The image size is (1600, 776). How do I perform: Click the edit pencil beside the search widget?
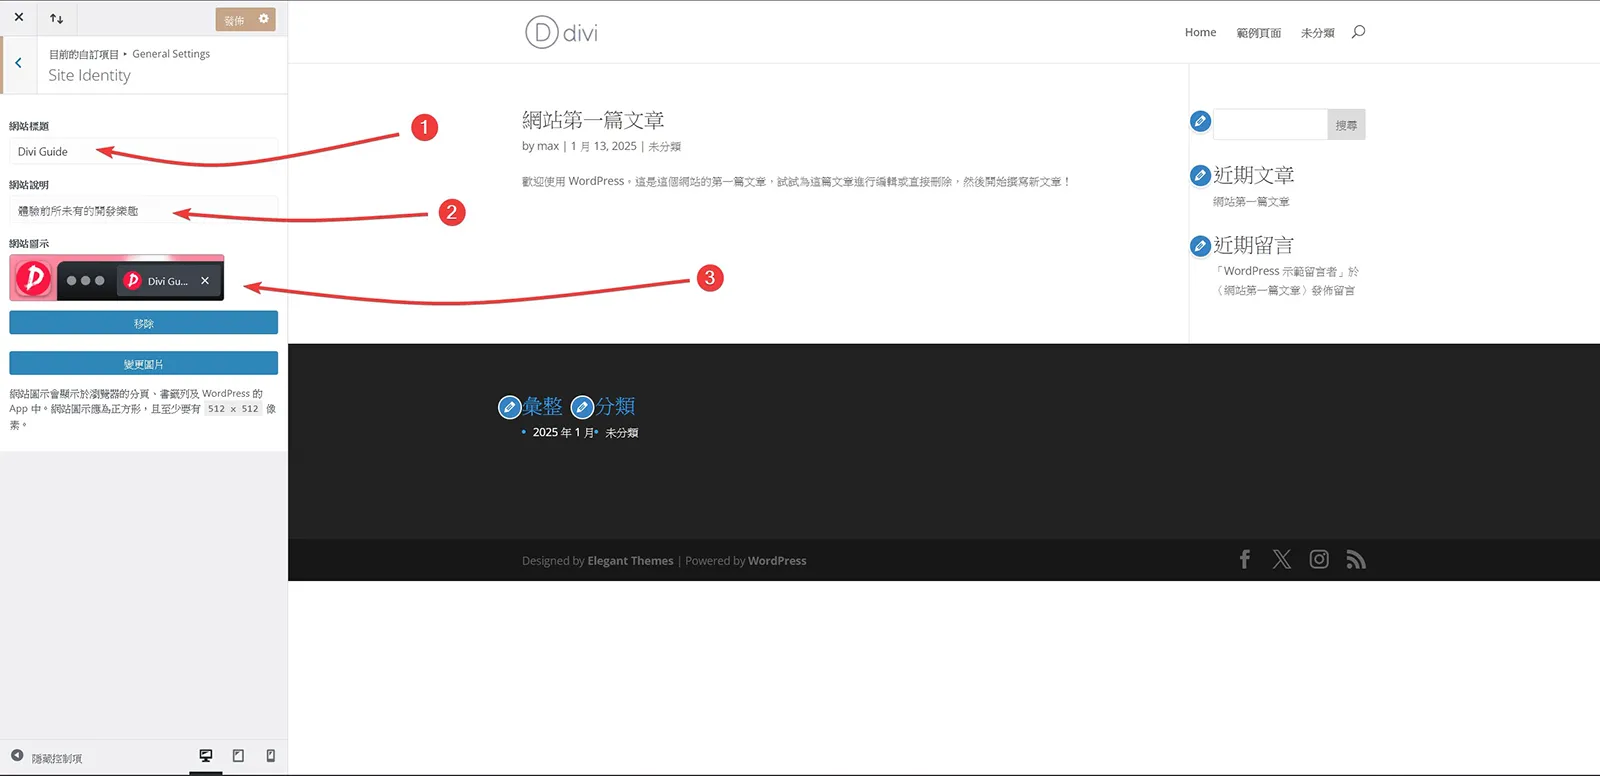tap(1200, 121)
